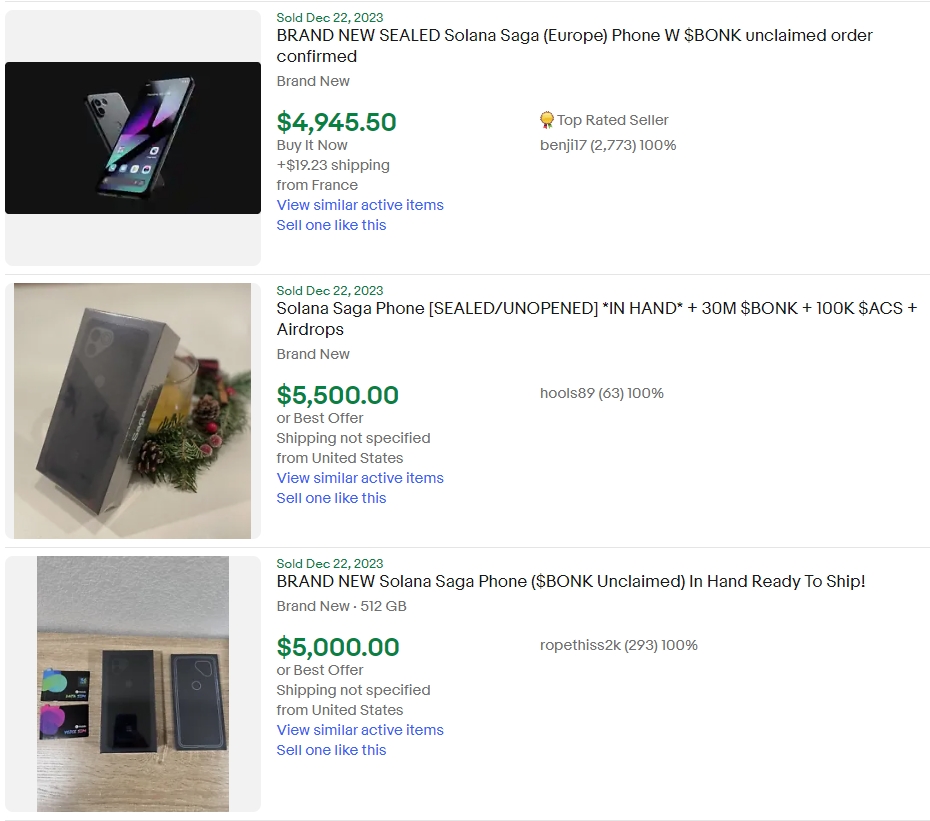Click 'View similar active items' under $4,945.50 listing

click(x=360, y=205)
